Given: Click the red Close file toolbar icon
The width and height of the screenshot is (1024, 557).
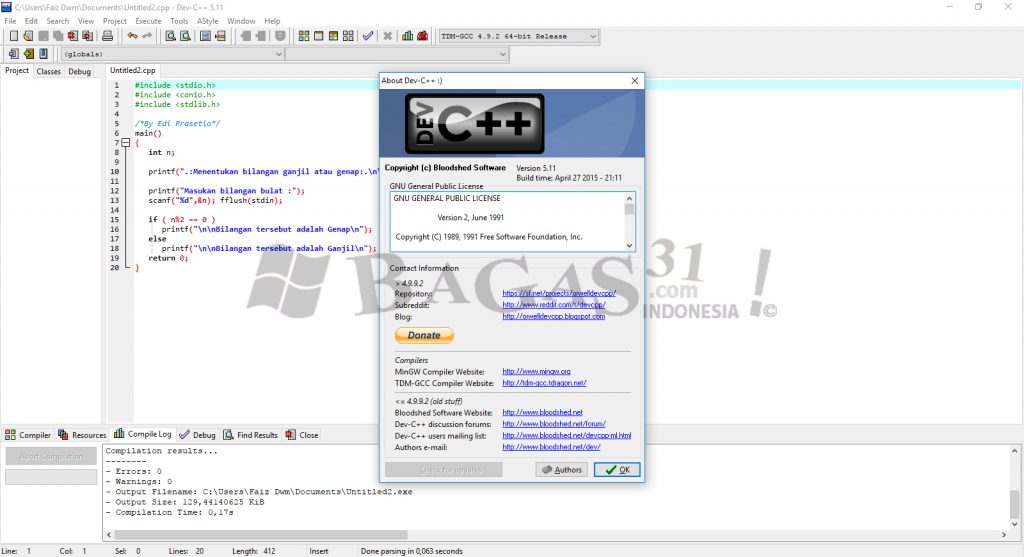Looking at the screenshot, I should pyautogui.click(x=72, y=36).
